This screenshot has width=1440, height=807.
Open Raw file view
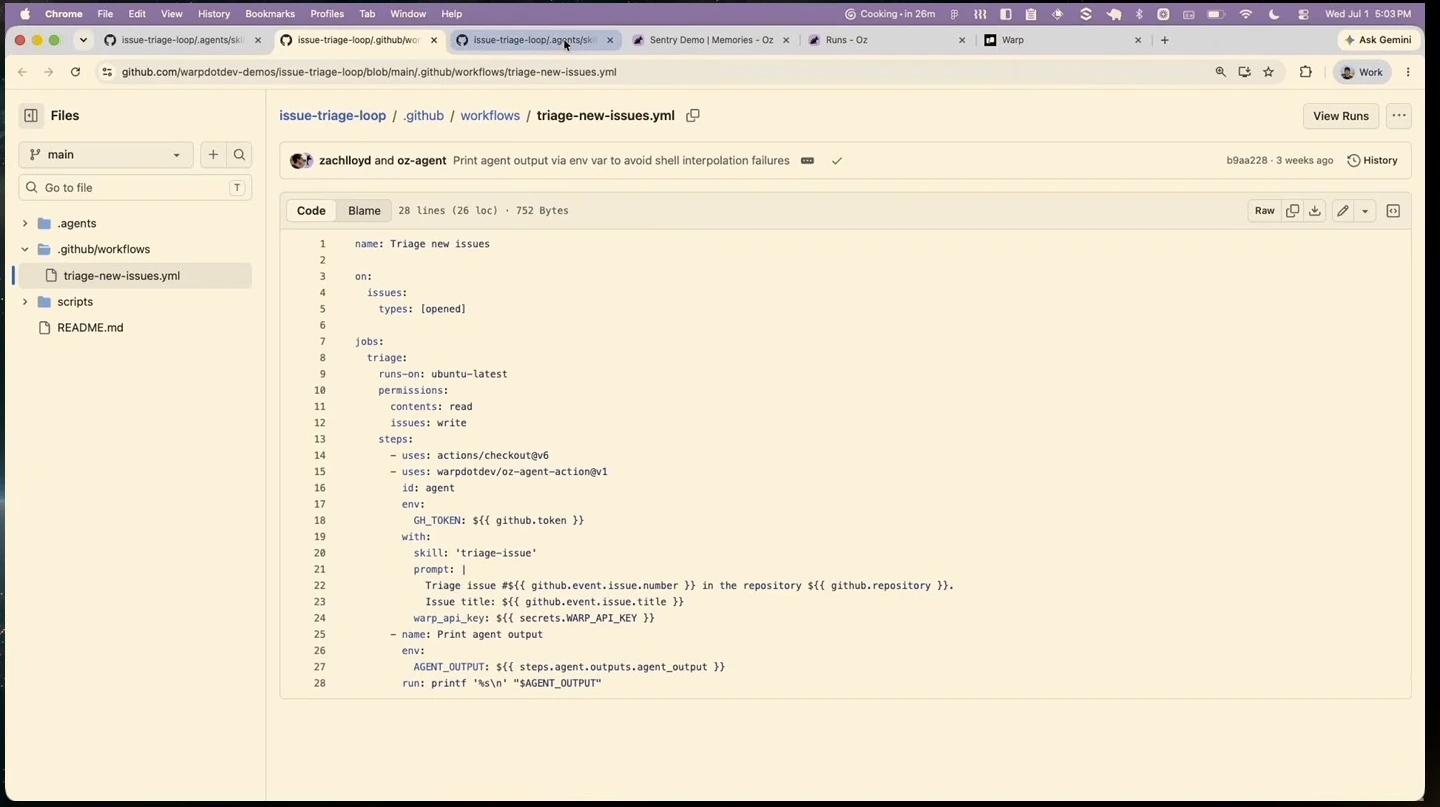(1265, 211)
